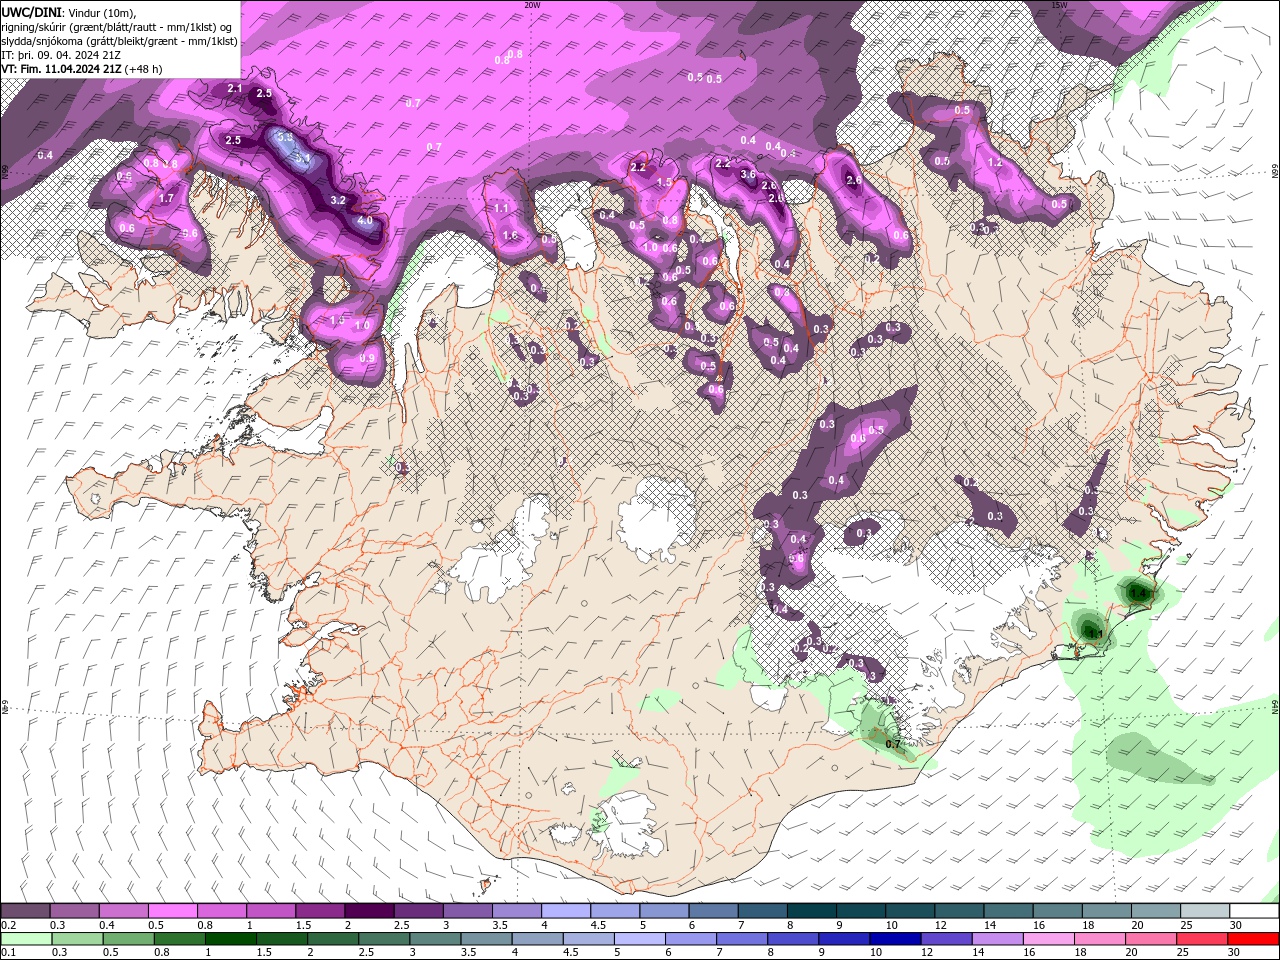
Task: Select the lower purple swatch labeled 12
Action: 946,939
